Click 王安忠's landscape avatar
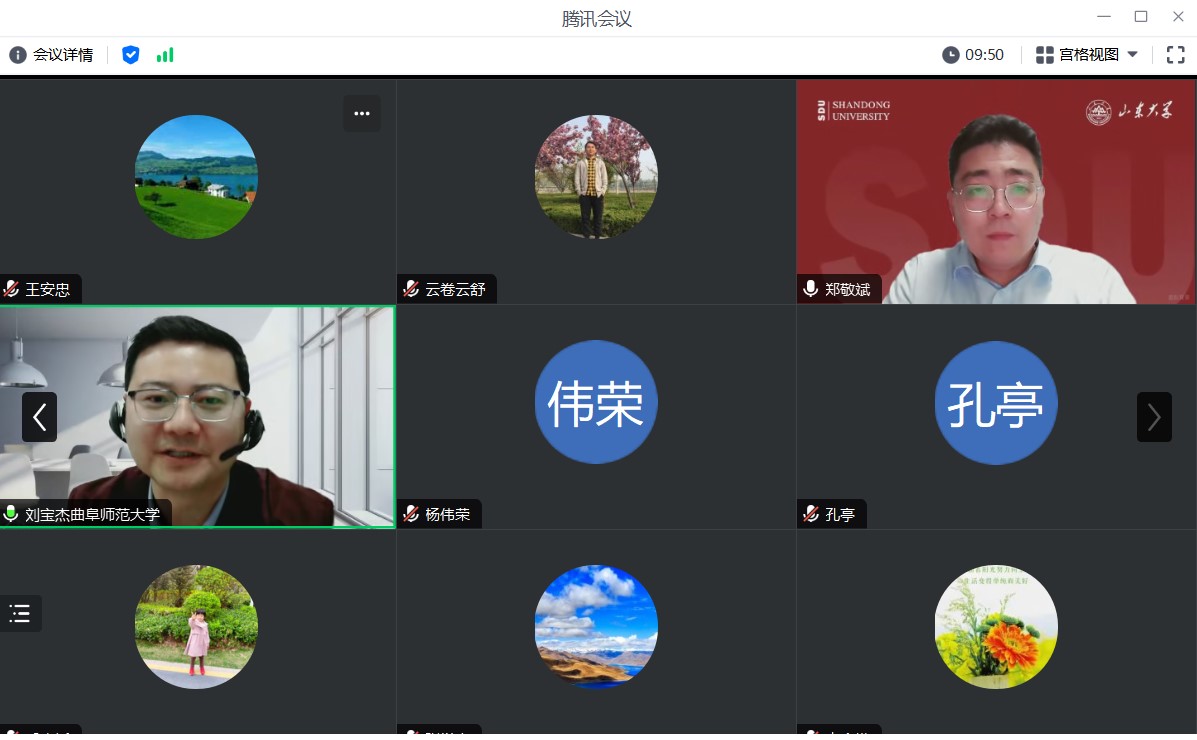 pos(196,177)
